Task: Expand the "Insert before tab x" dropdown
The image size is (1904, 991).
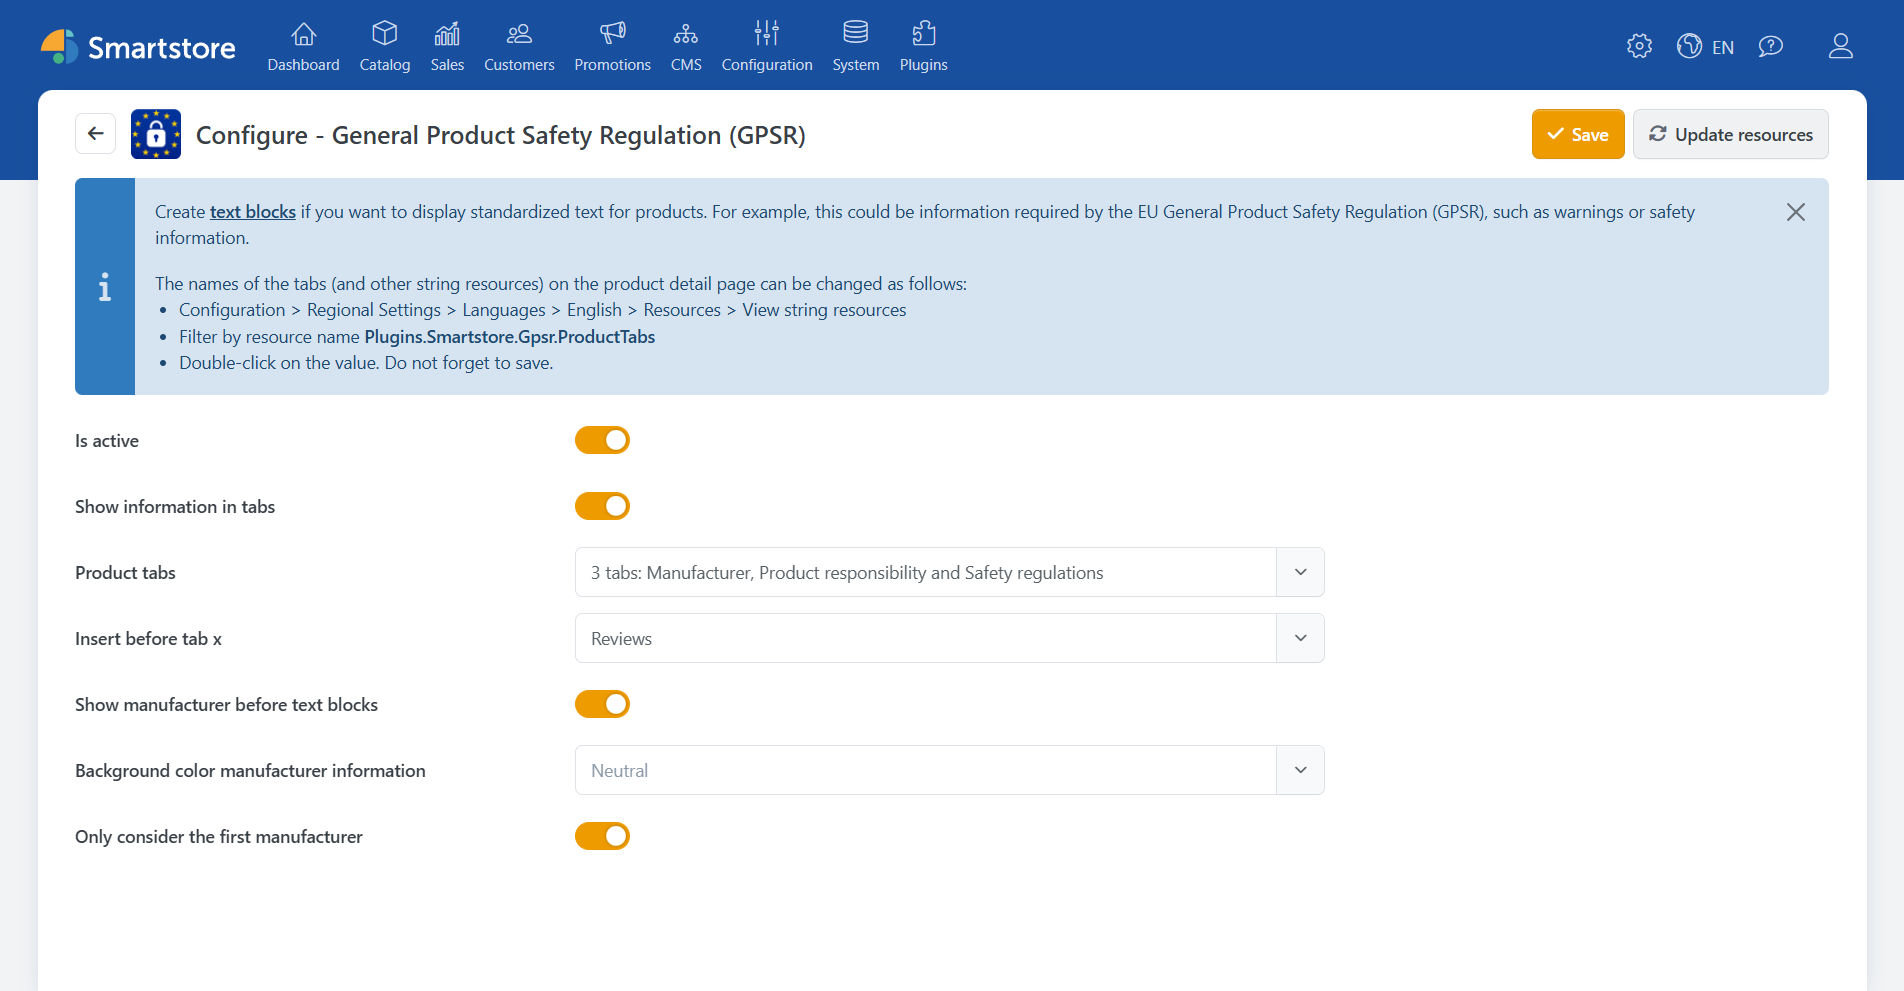Action: click(1299, 638)
